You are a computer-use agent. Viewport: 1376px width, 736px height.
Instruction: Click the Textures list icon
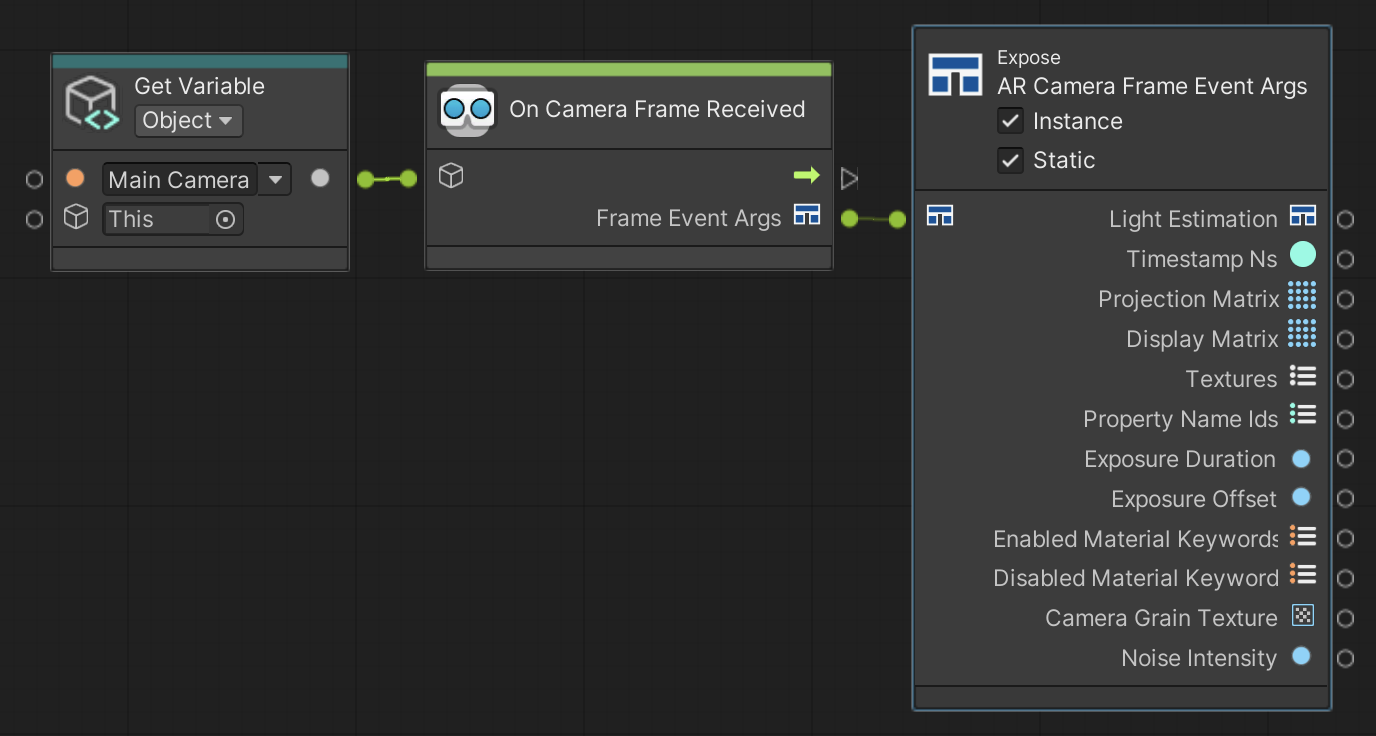[x=1303, y=377]
